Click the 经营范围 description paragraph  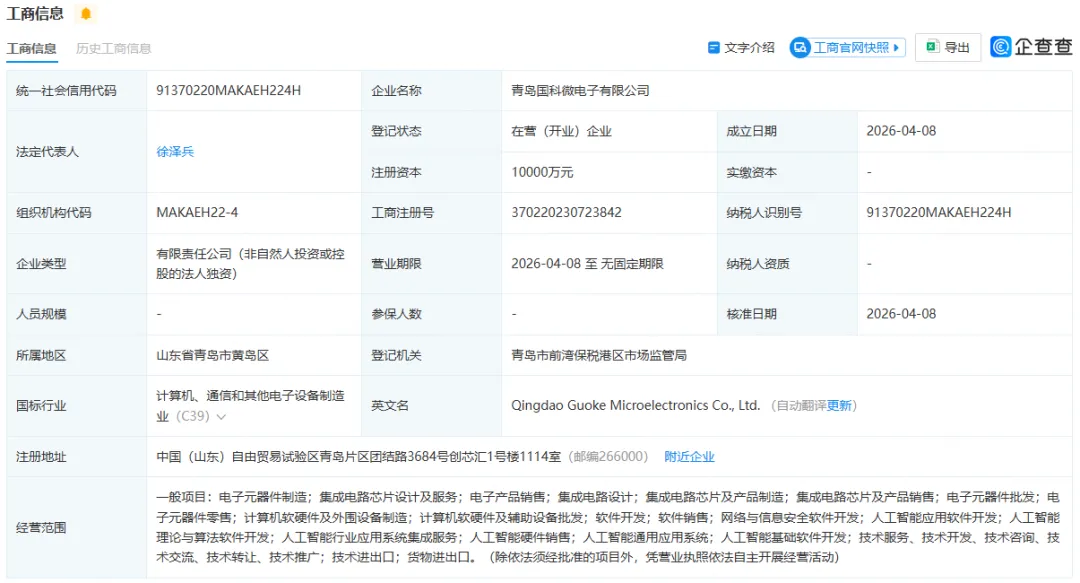click(x=608, y=527)
